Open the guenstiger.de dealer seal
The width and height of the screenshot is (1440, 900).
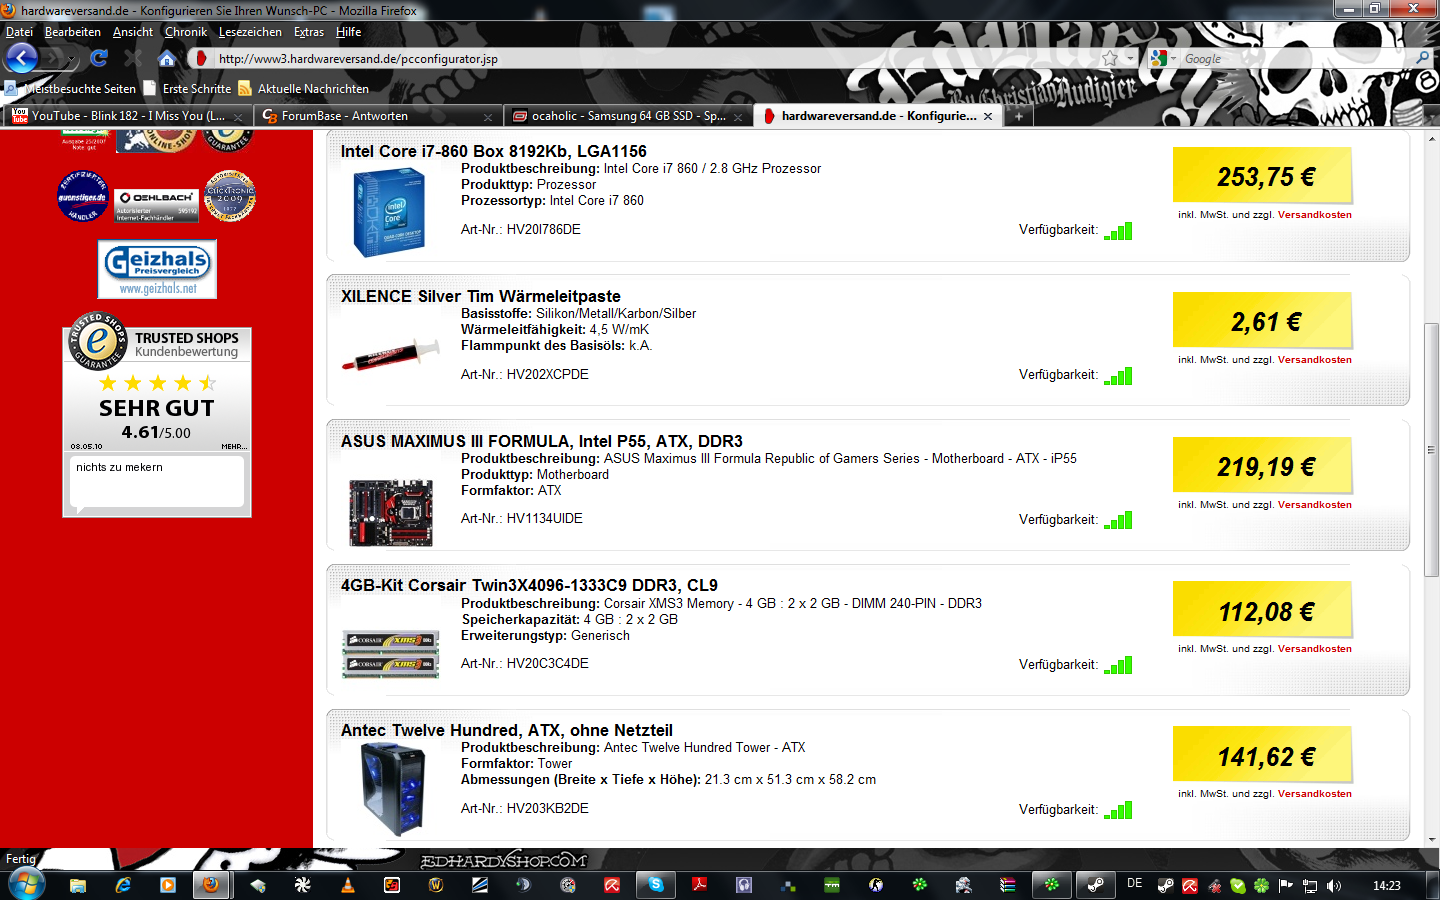tap(83, 196)
